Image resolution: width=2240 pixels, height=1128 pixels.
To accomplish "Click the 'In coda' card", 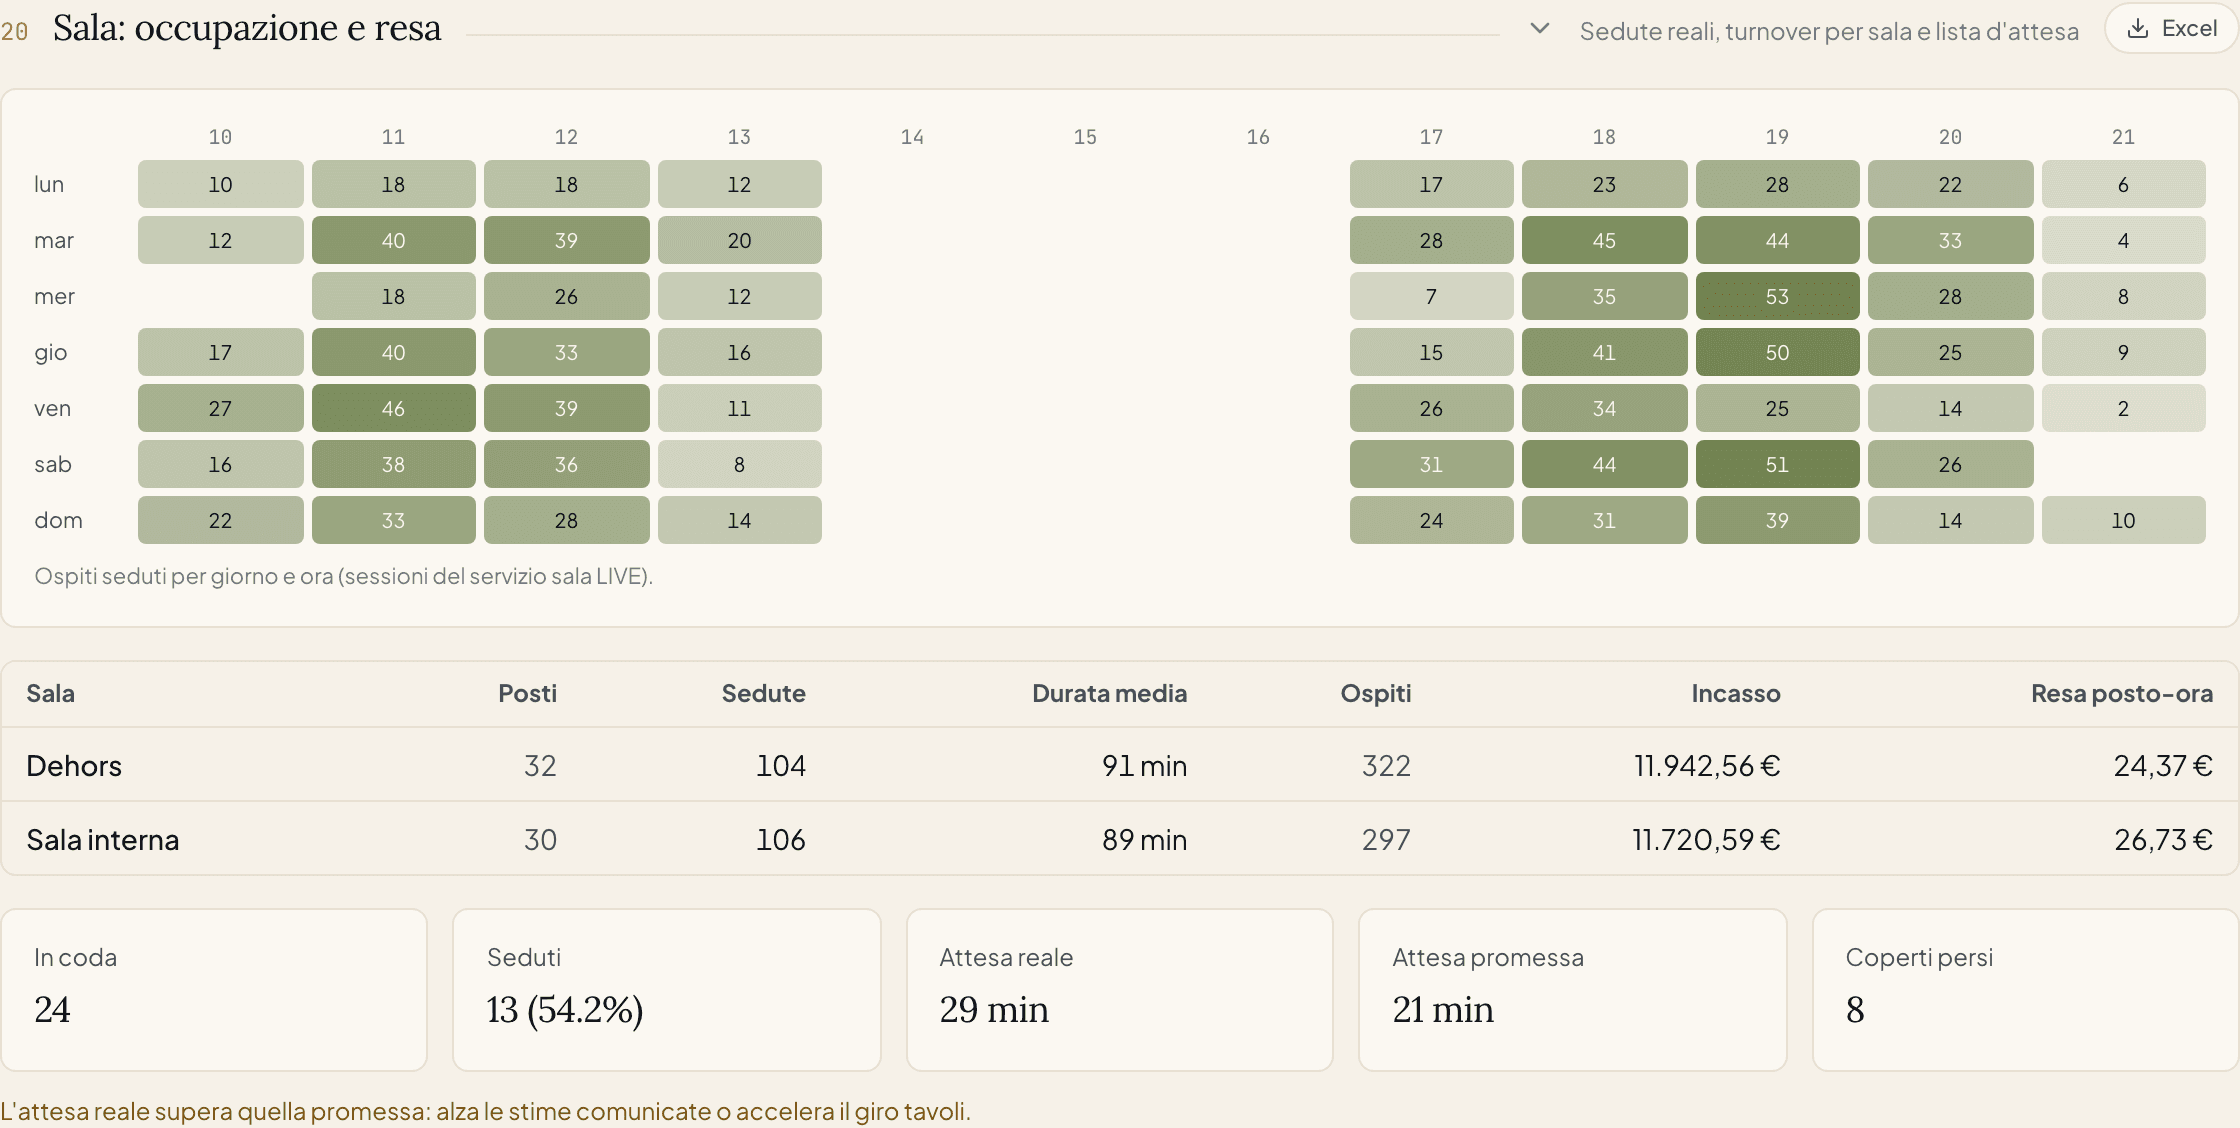I will coord(214,990).
